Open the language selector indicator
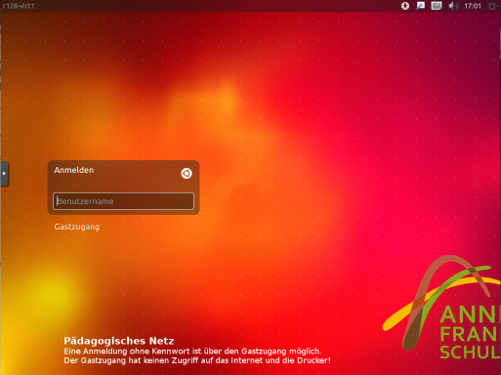 click(421, 6)
